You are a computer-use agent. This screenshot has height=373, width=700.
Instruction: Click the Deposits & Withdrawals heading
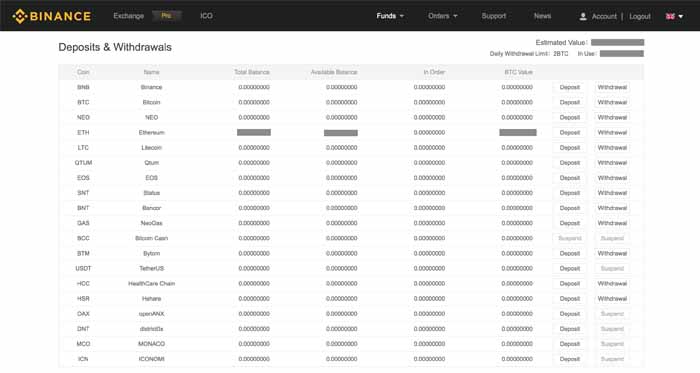coord(115,47)
